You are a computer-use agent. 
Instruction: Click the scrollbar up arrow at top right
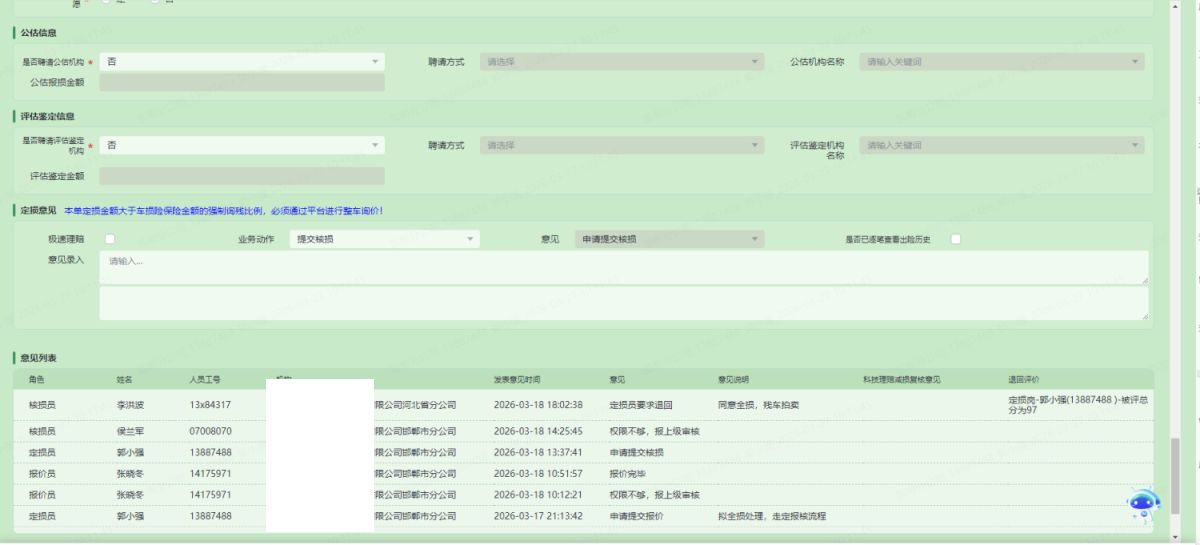[x=1174, y=5]
